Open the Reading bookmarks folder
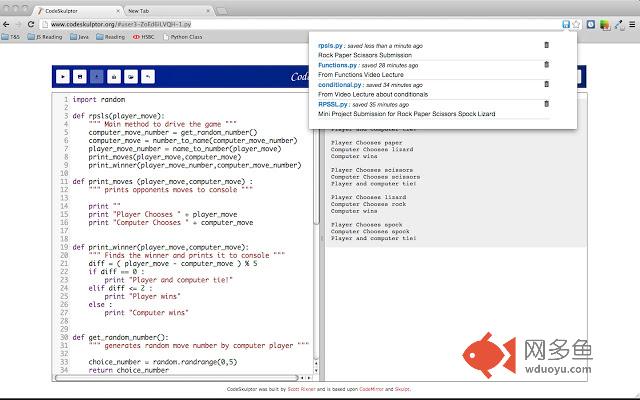Screen dimensions: 640x400 pyautogui.click(x=111, y=37)
